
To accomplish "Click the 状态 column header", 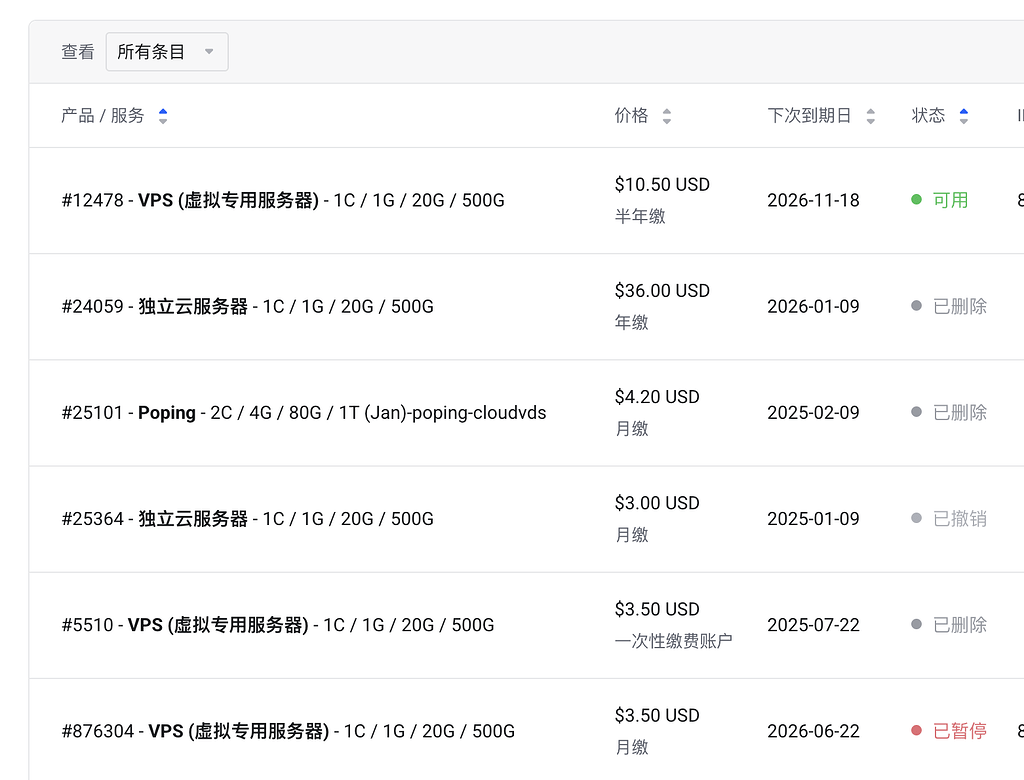I will 928,116.
